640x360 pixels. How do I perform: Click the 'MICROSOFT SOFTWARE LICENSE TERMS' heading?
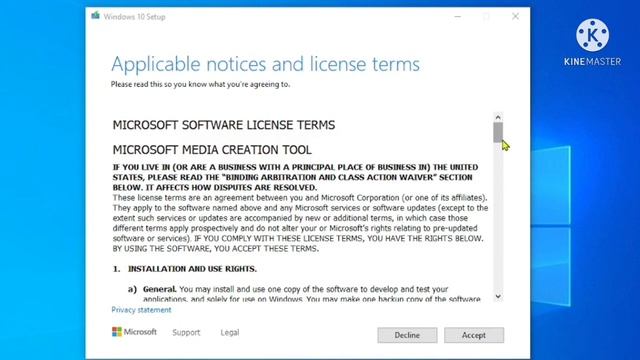(x=224, y=125)
